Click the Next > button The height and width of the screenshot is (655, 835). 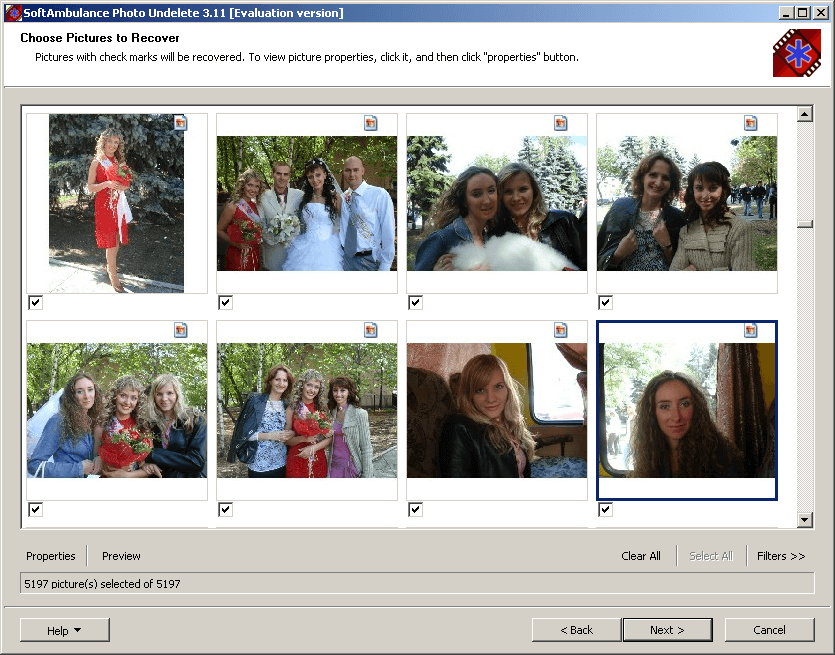click(667, 630)
